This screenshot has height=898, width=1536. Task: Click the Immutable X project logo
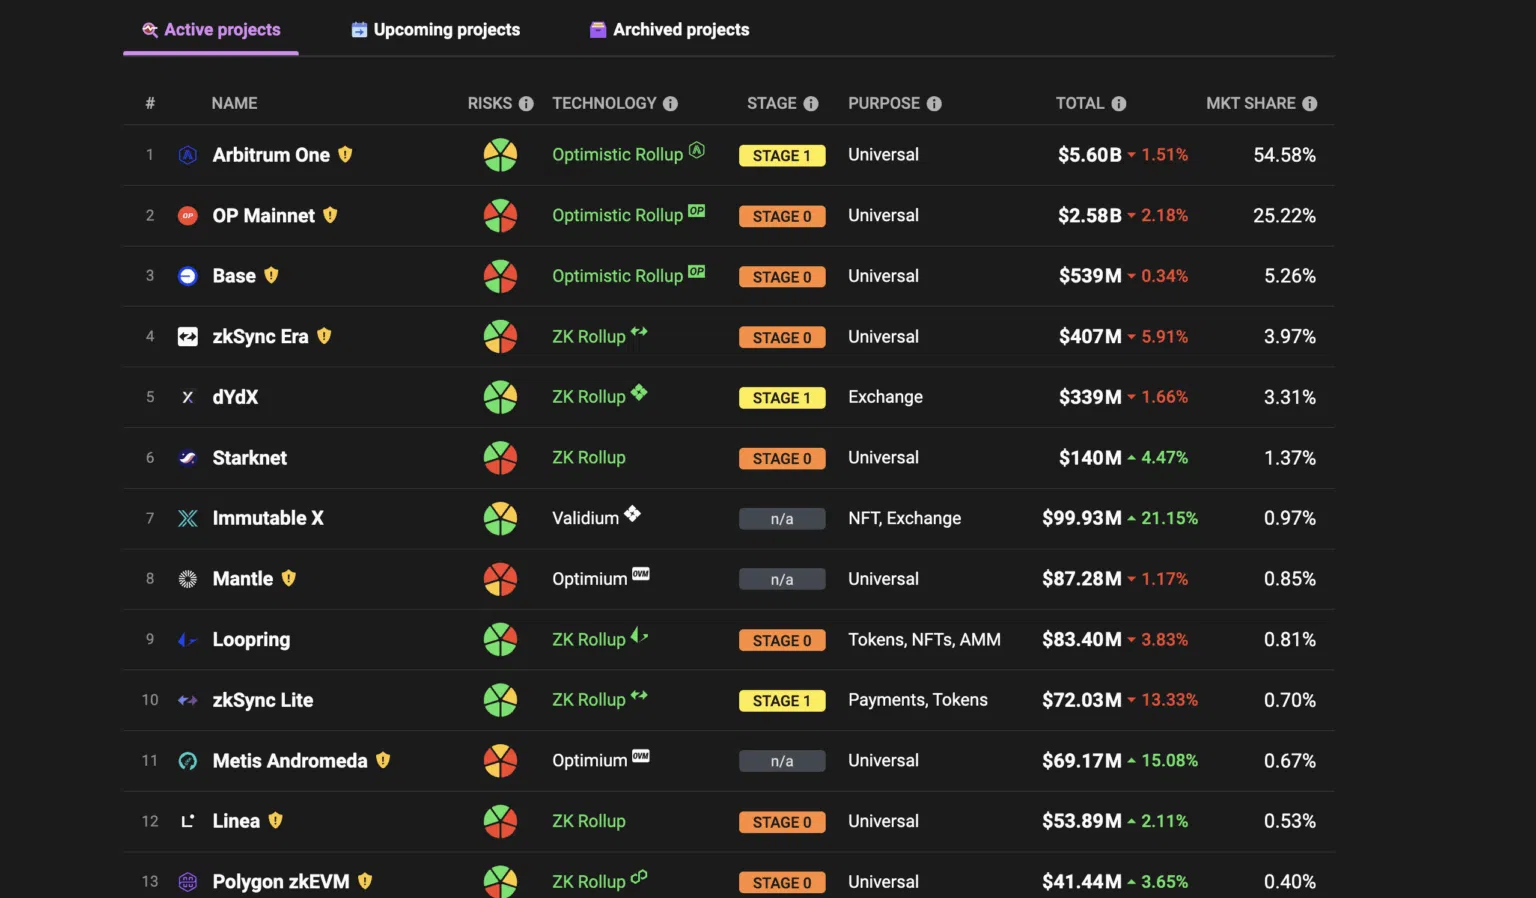click(187, 518)
